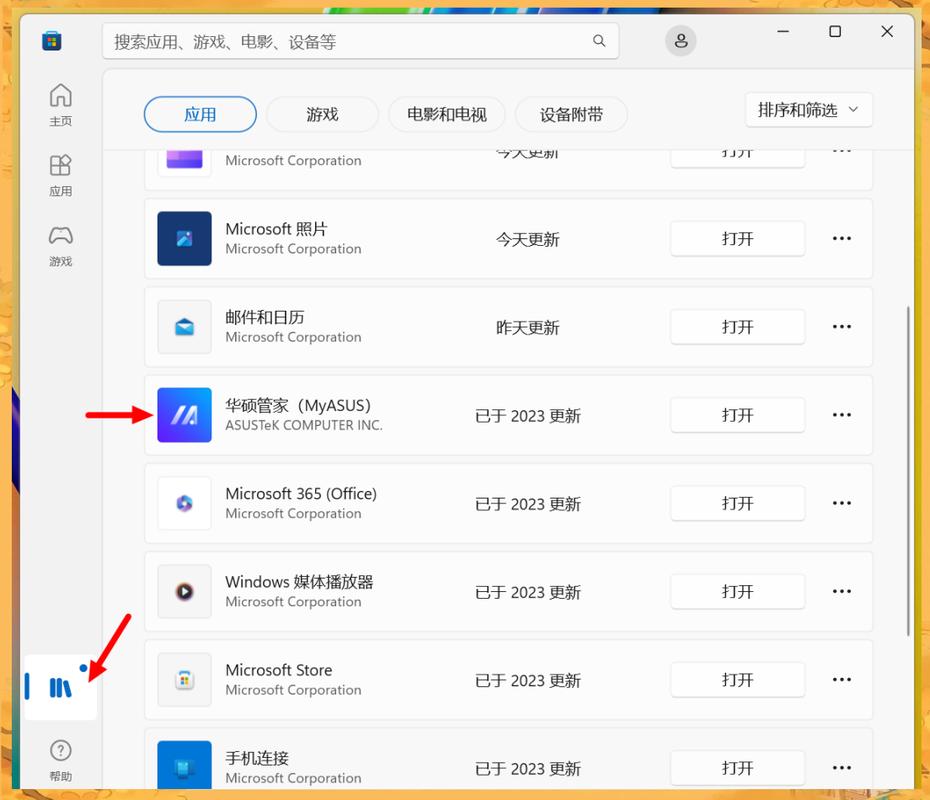Select the 设备附带 tab
Image resolution: width=930 pixels, height=800 pixels.
(x=571, y=114)
